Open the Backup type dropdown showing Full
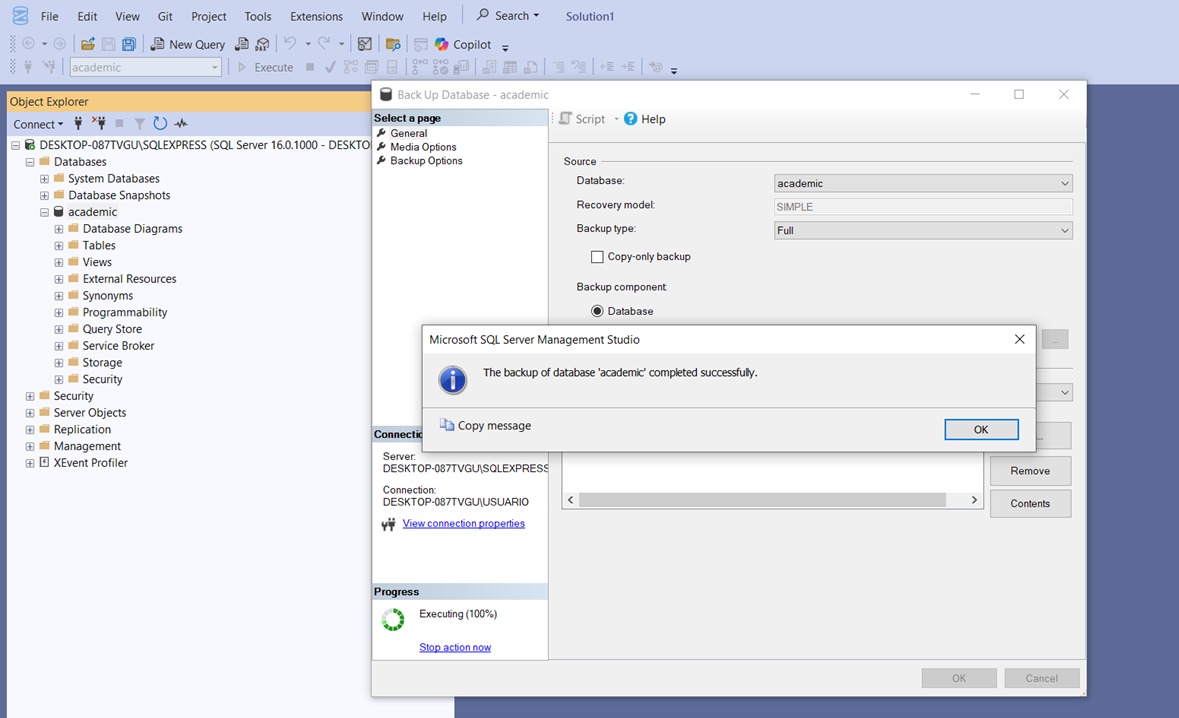Screen dimensions: 1179x718 [923, 230]
